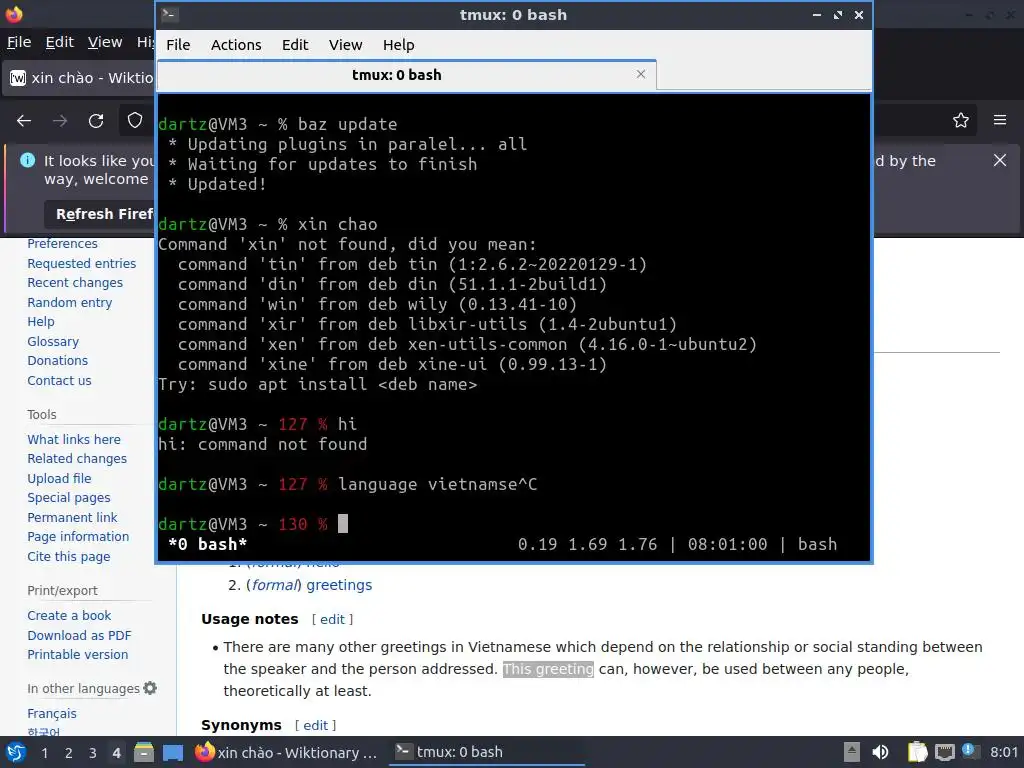The image size is (1024, 768).
Task: Select the tmux: 0 bash terminal tab
Action: tap(406, 75)
